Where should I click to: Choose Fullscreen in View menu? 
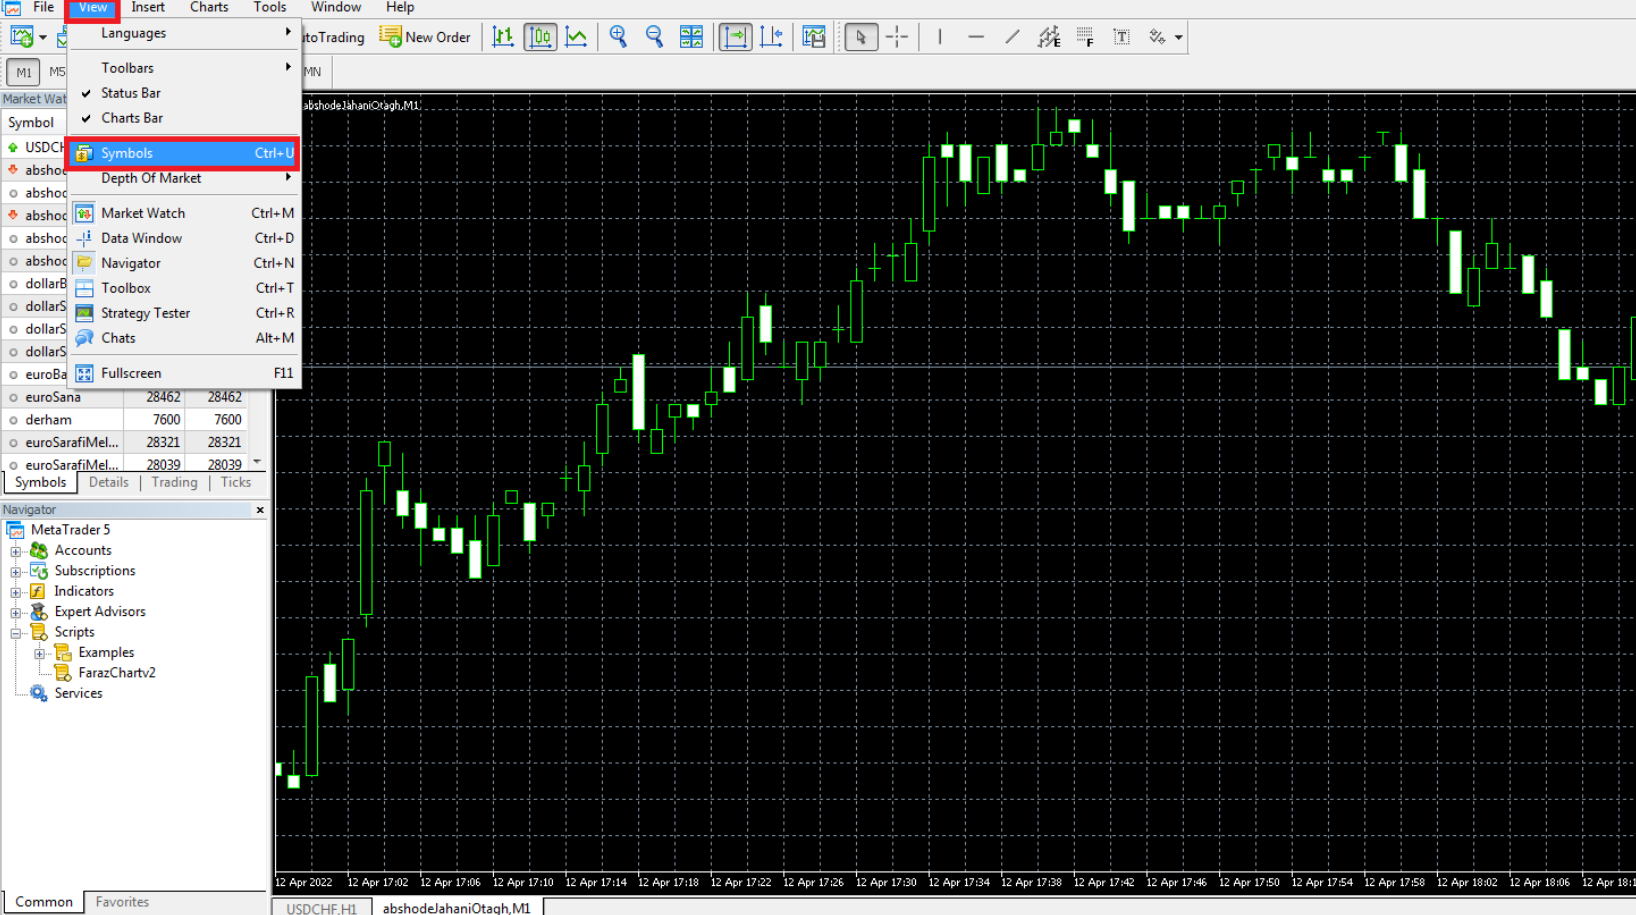pyautogui.click(x=185, y=373)
